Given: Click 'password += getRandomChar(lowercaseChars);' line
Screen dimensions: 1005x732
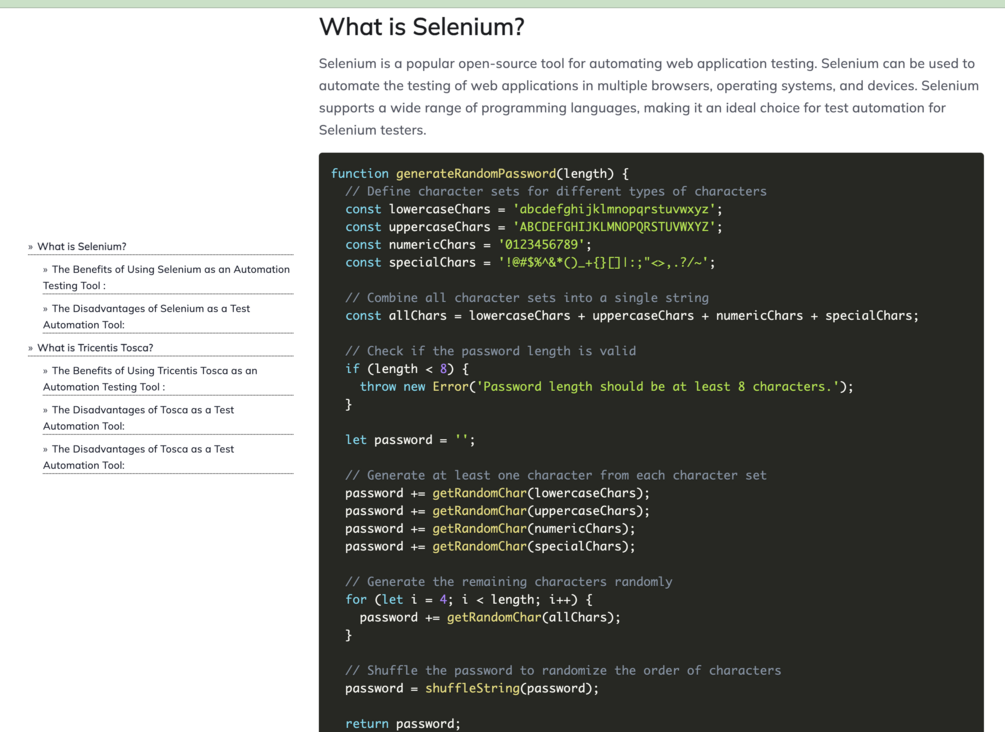Looking at the screenshot, I should 497,493.
